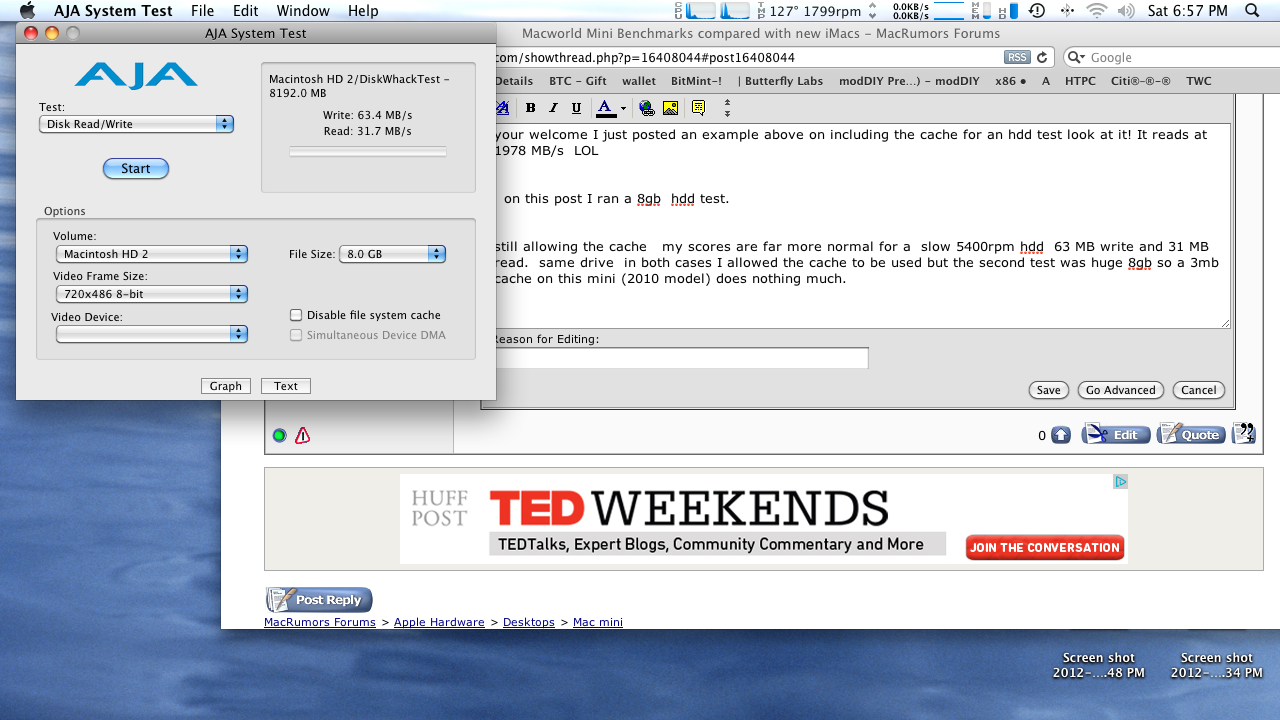Click the ad choices icon on TED banner
Image resolution: width=1280 pixels, height=720 pixels.
(x=1121, y=482)
